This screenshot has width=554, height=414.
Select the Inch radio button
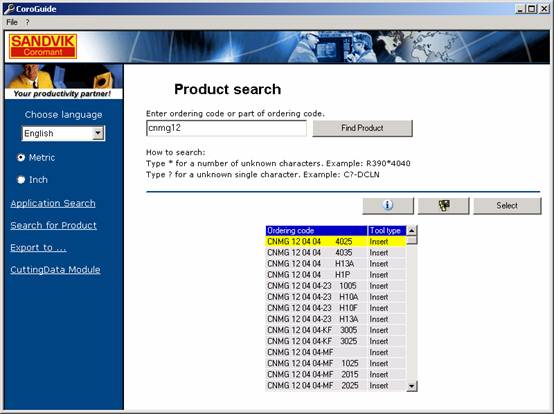21,180
